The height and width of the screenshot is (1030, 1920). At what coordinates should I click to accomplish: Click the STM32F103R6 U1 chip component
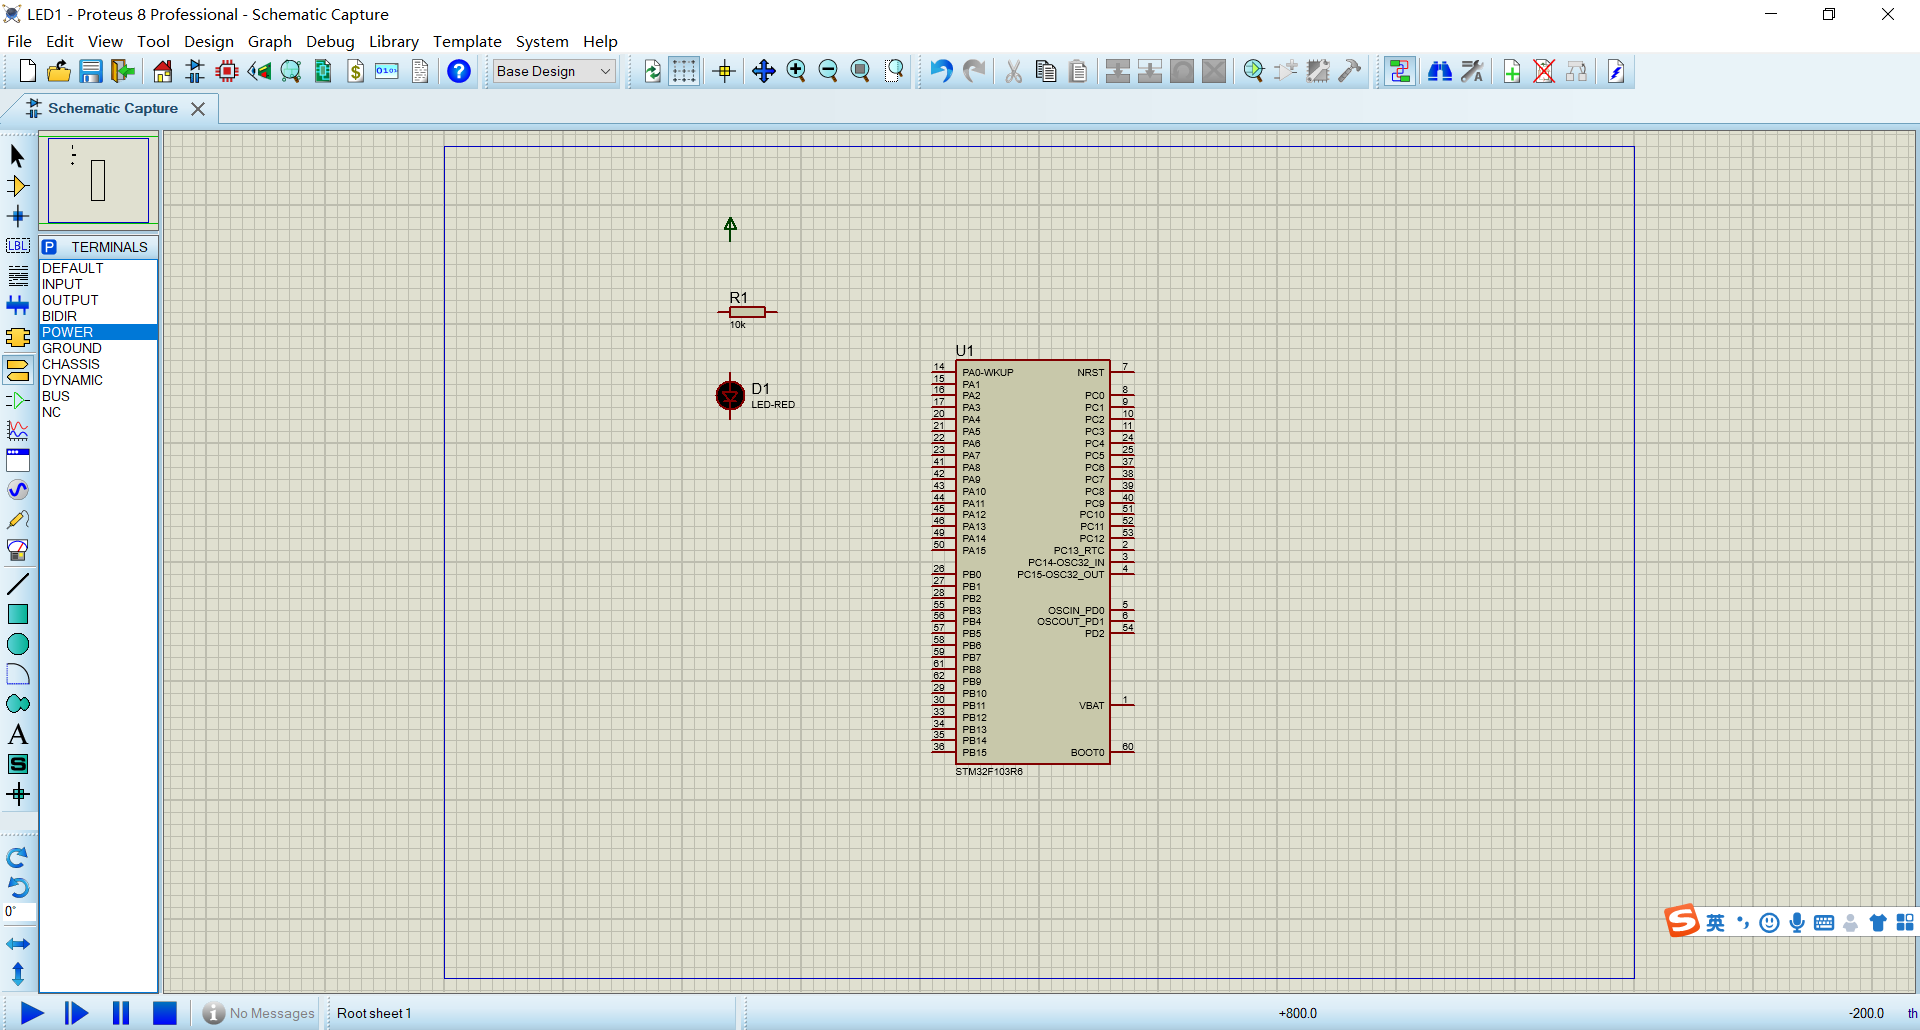pos(1032,562)
